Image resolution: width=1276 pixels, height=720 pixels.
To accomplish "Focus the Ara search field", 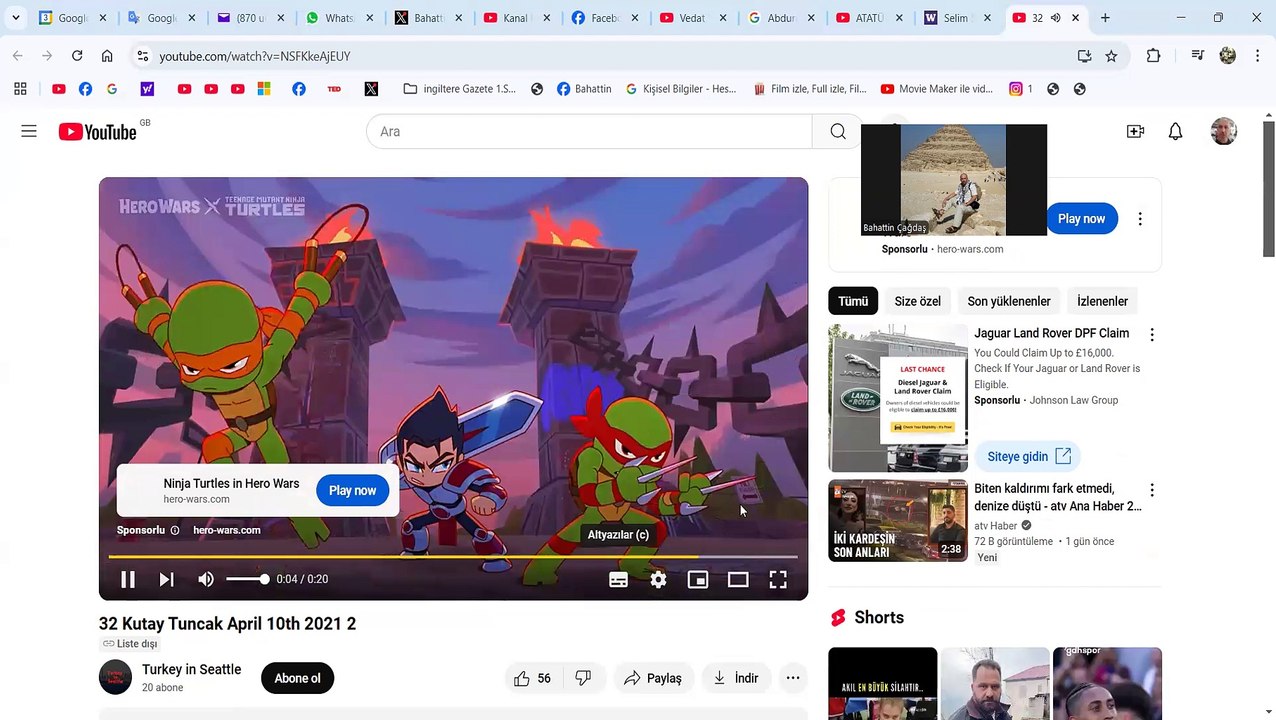I will coord(589,131).
